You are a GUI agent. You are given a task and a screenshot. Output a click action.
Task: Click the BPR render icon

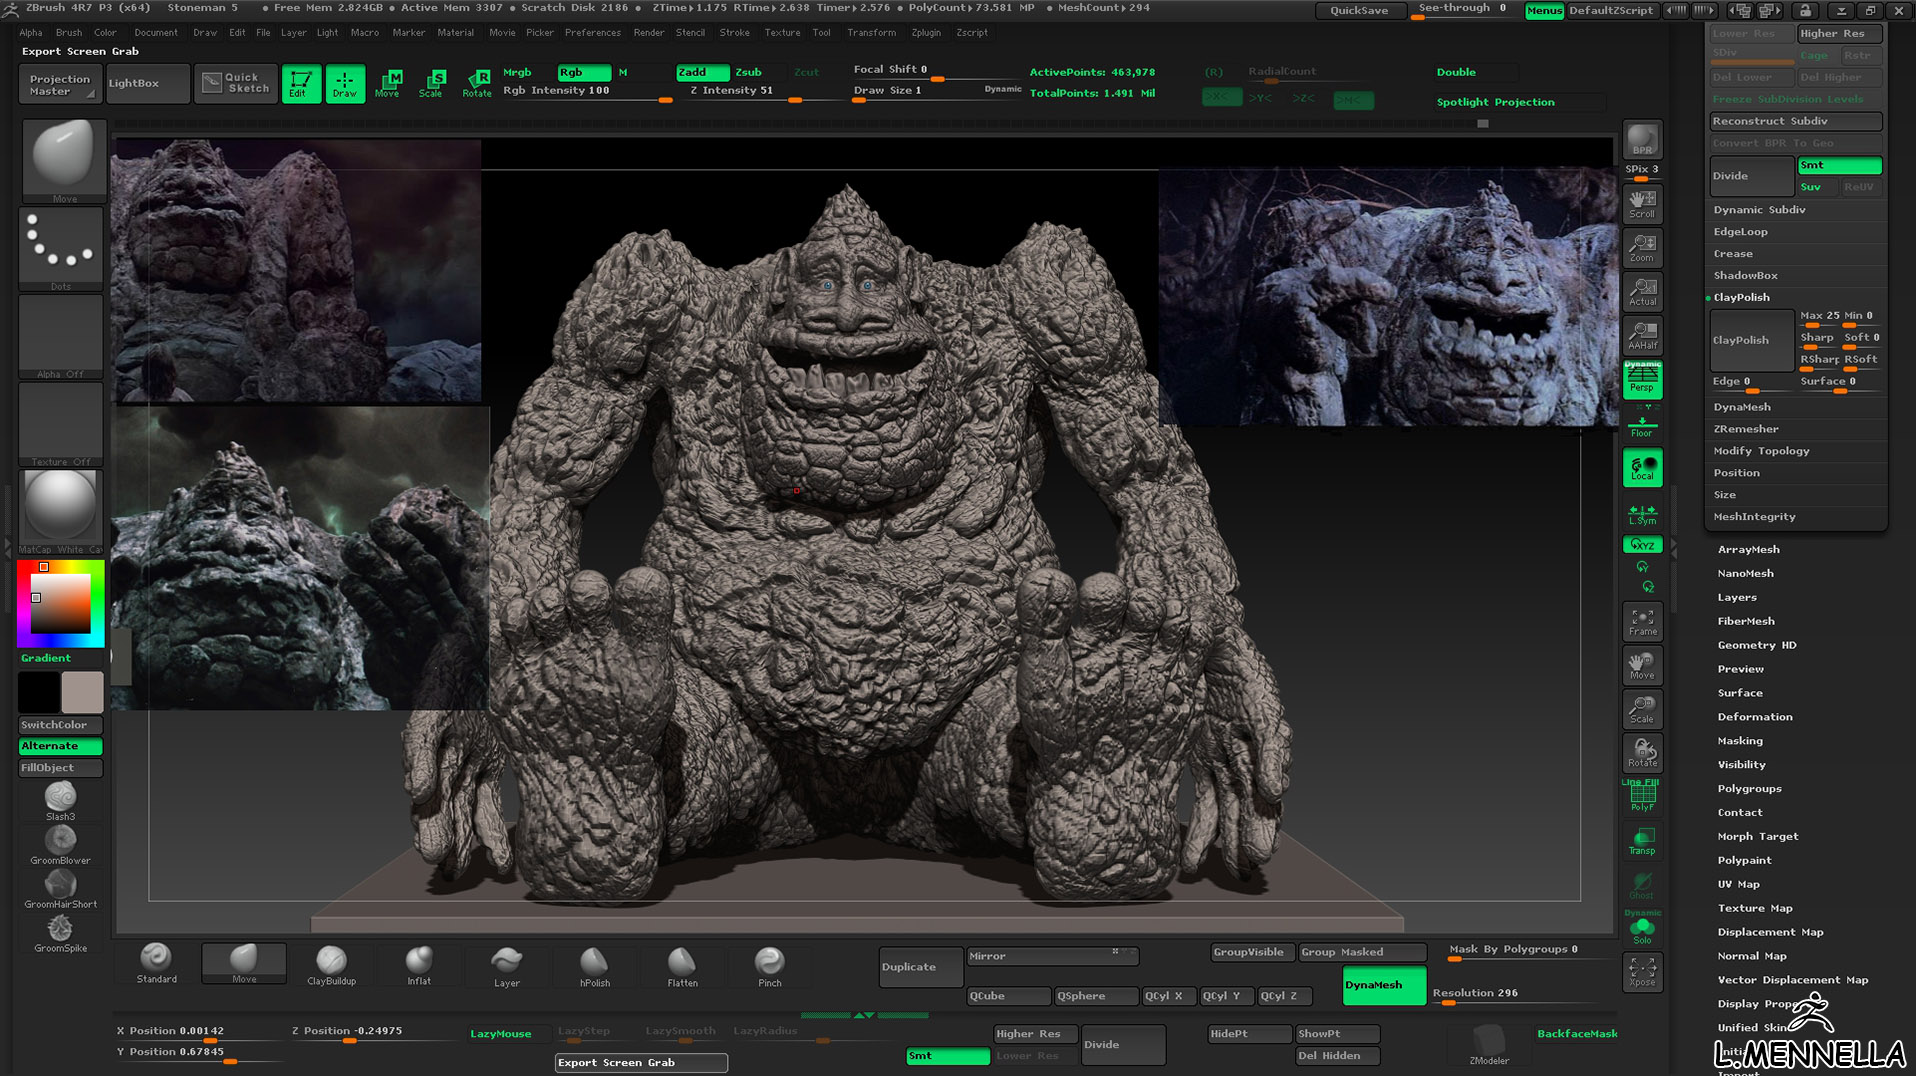click(1642, 141)
